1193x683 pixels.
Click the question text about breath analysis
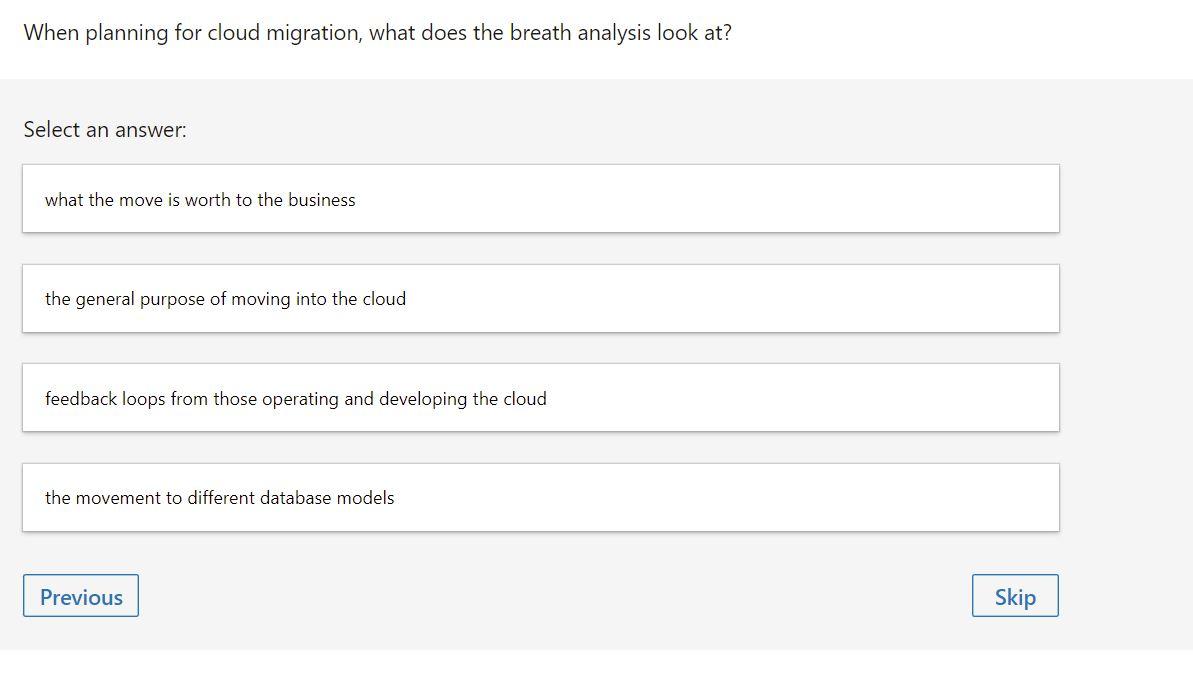377,32
